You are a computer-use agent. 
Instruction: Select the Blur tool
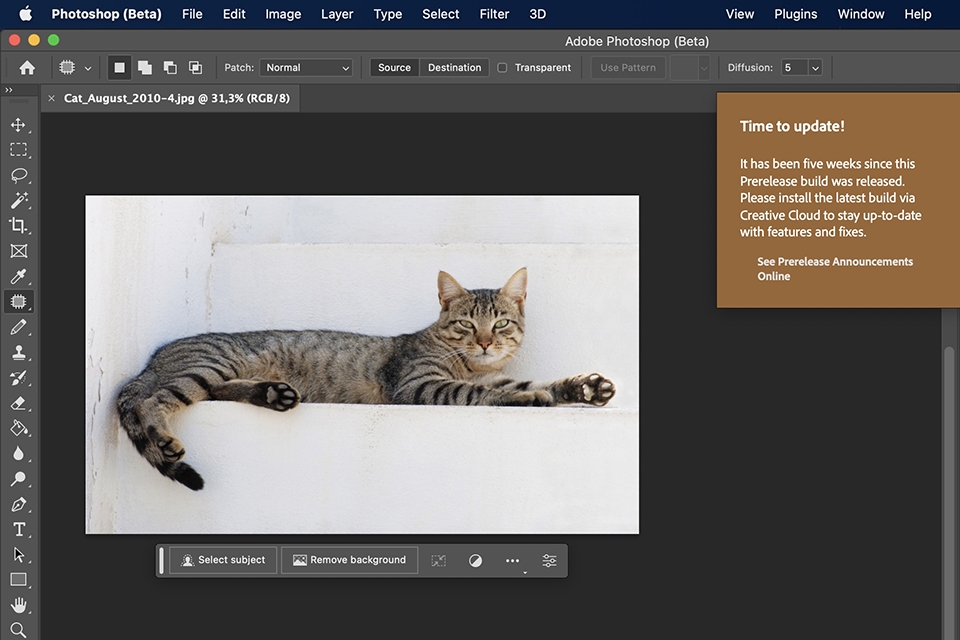pos(18,453)
